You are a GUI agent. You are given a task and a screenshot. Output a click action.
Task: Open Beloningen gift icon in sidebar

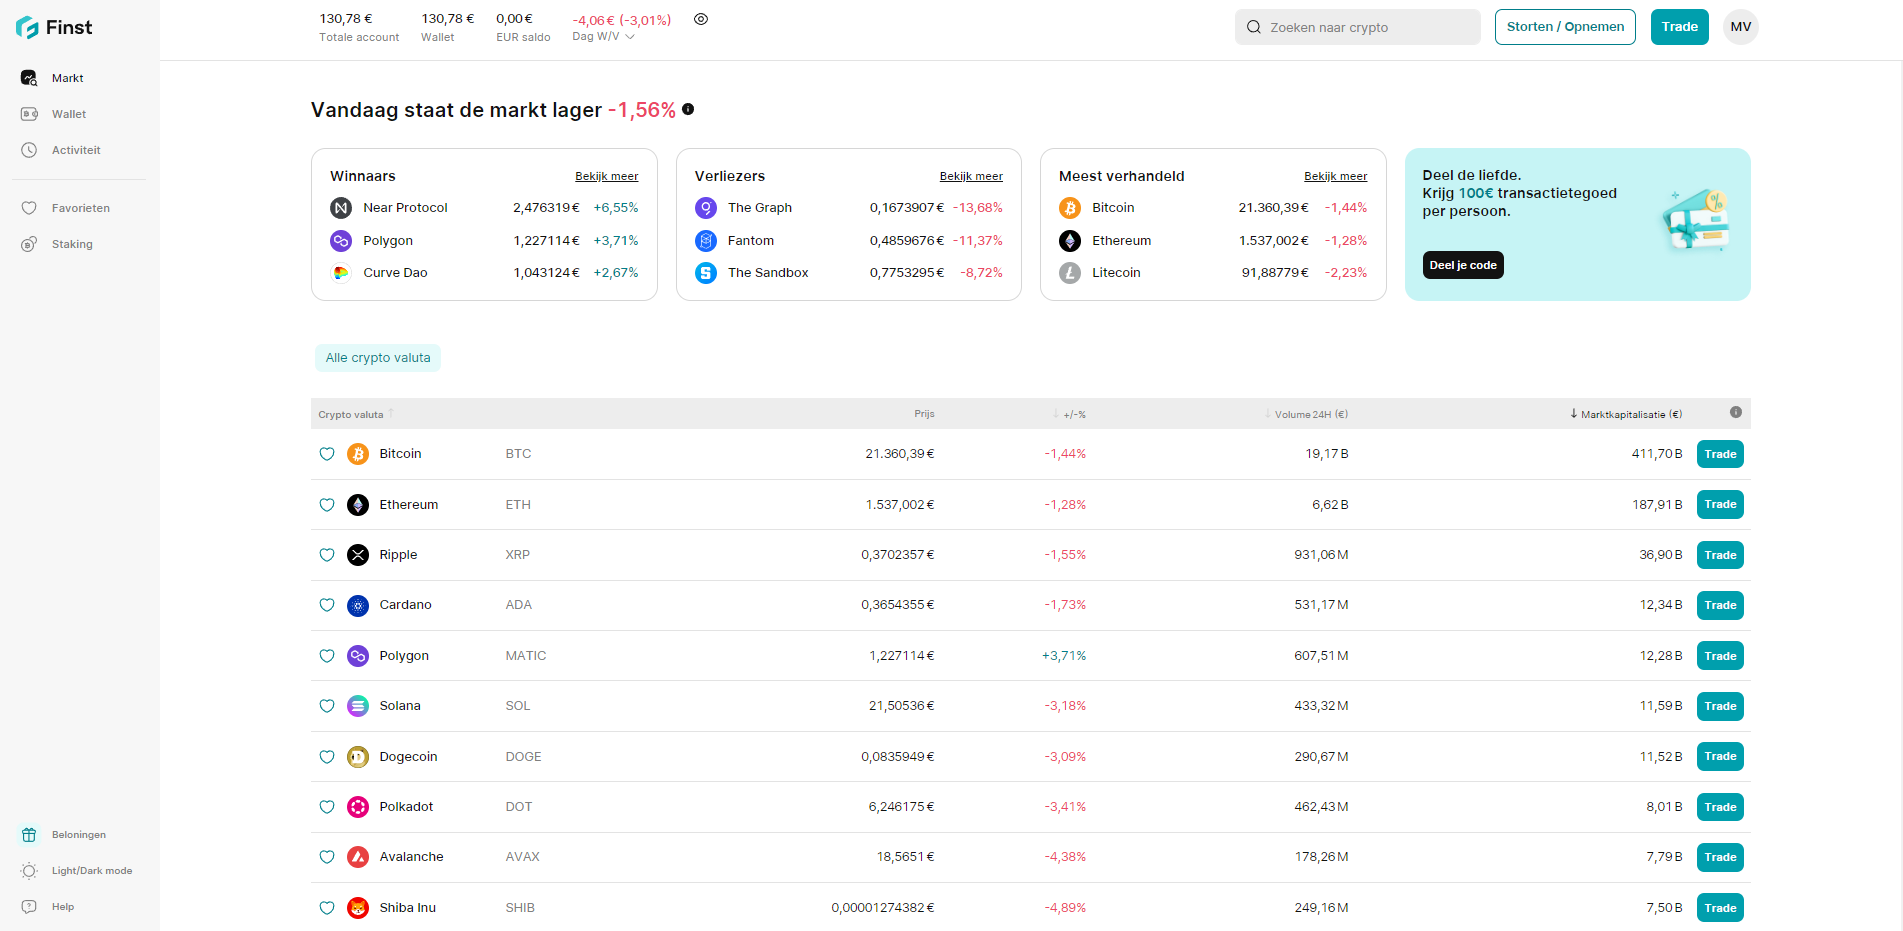pos(29,835)
